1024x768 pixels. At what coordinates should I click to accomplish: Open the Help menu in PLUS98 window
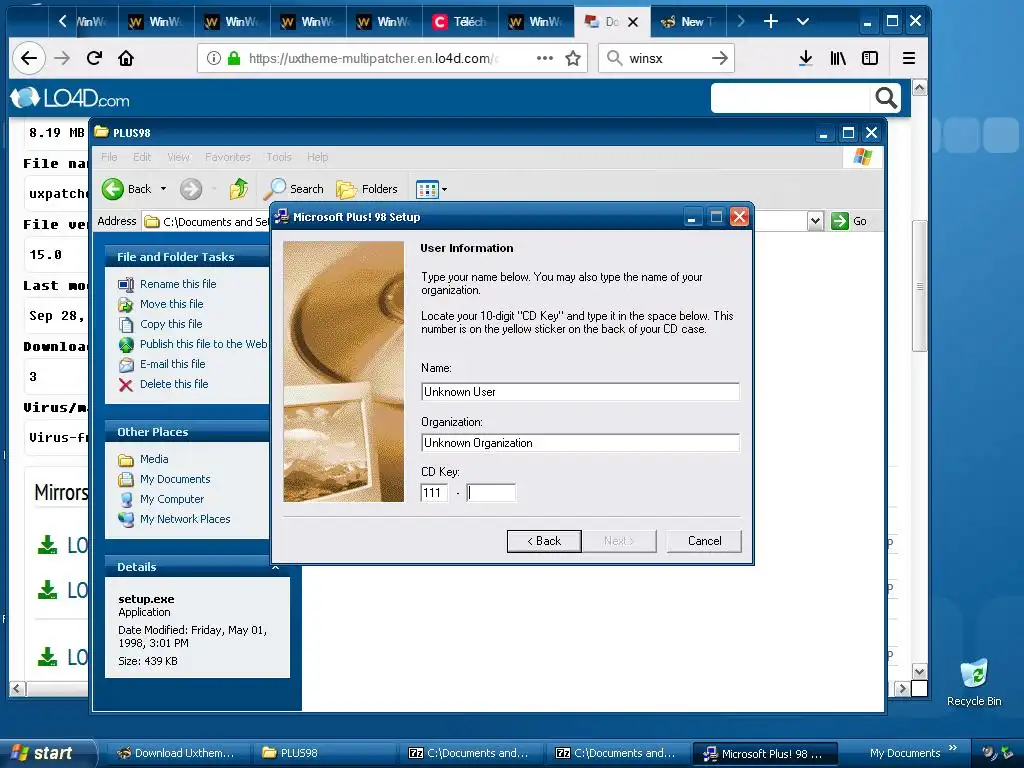(317, 157)
